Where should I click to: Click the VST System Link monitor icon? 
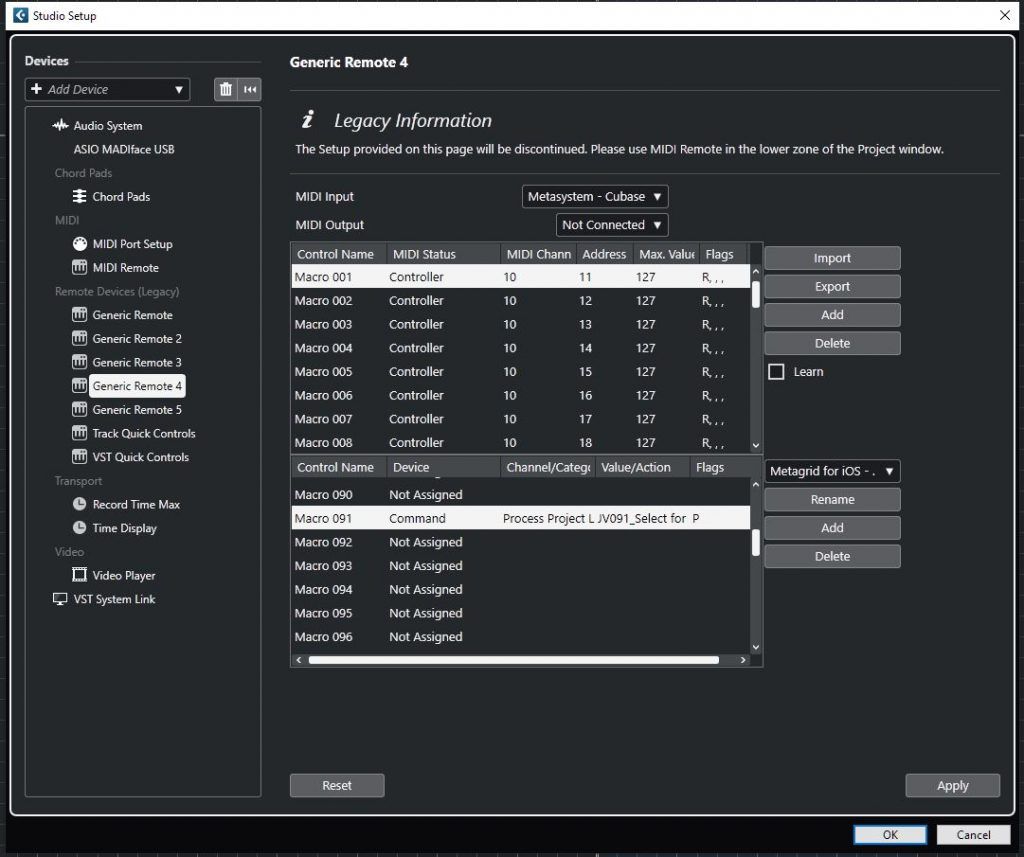tap(60, 599)
